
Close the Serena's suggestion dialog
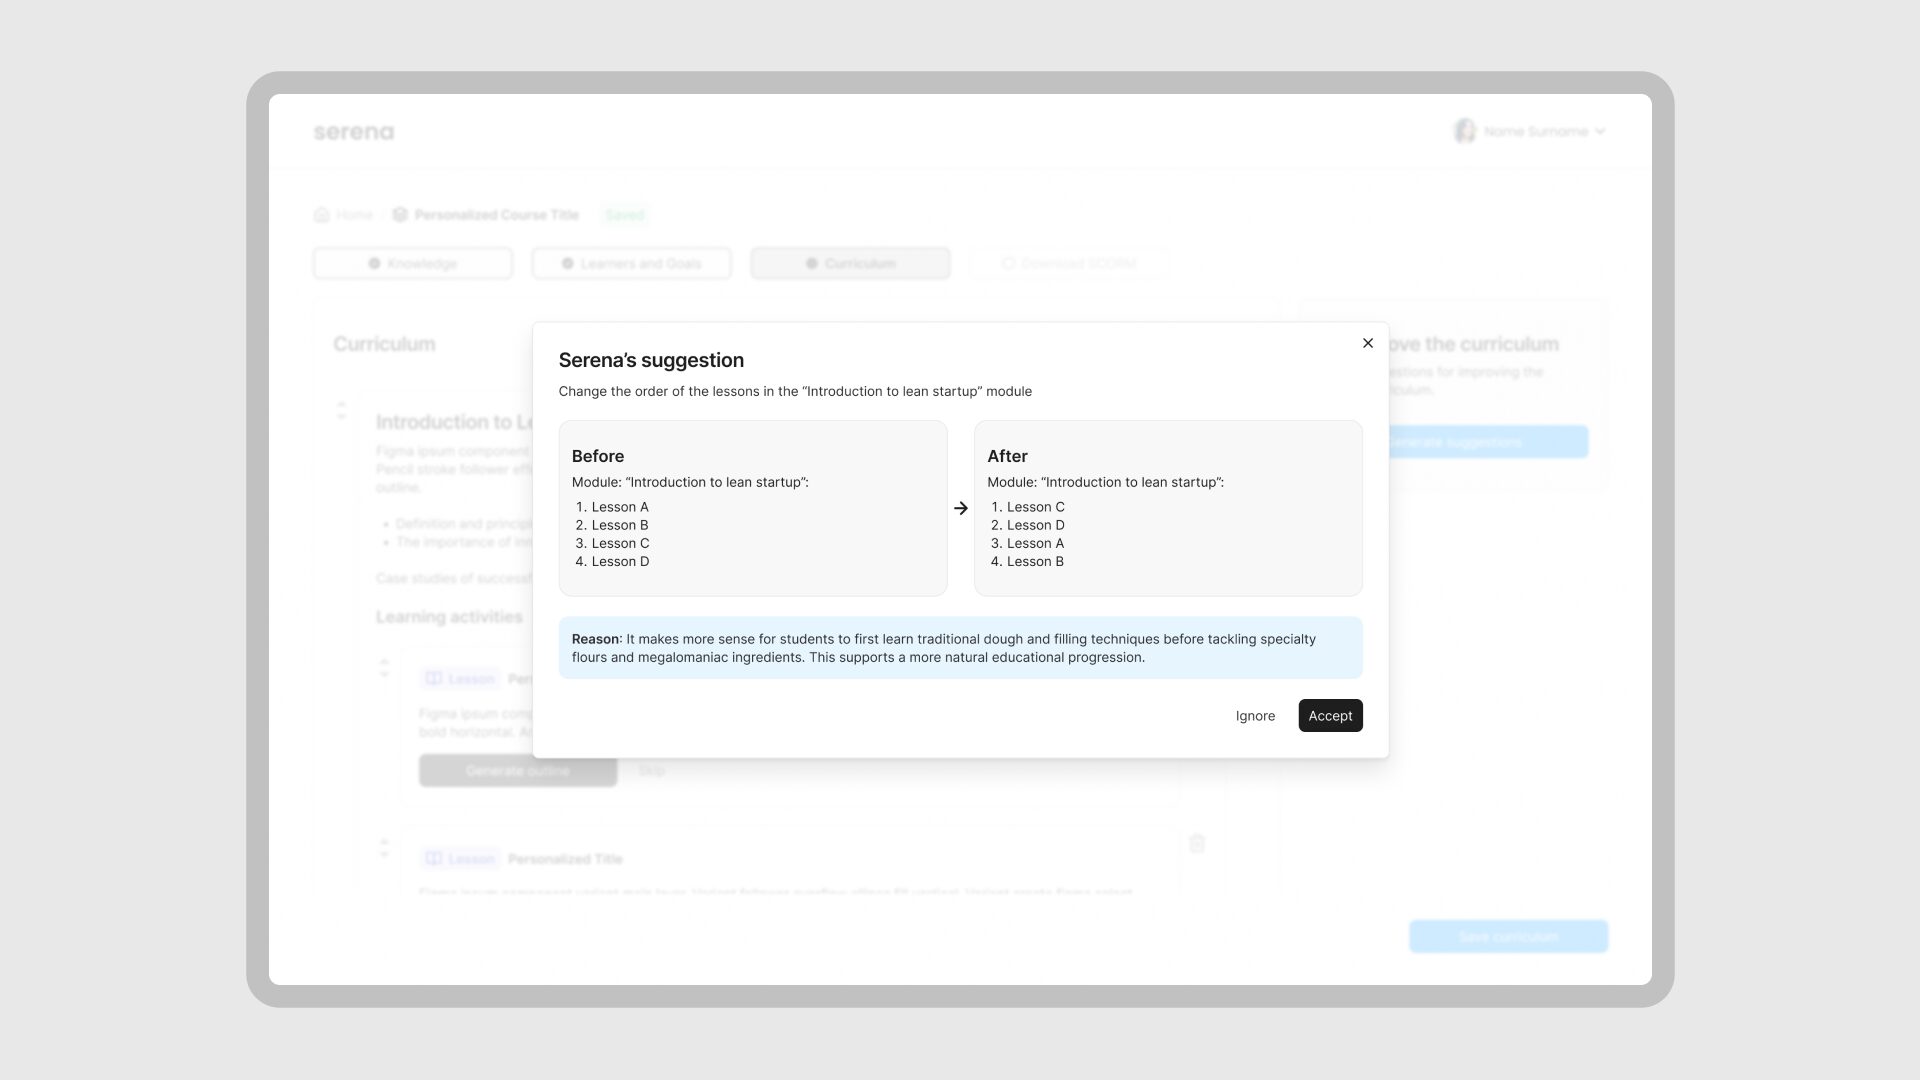coord(1367,343)
